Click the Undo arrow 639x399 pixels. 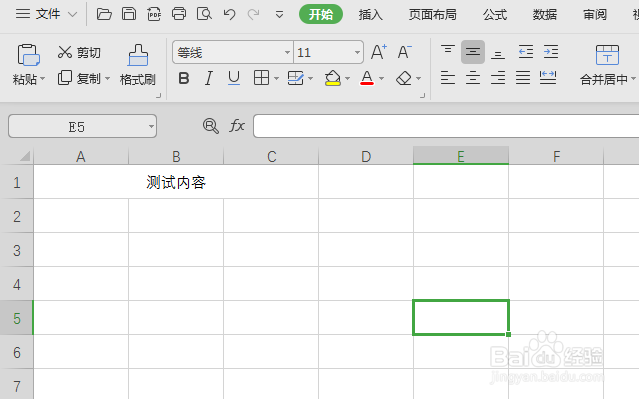click(x=229, y=14)
